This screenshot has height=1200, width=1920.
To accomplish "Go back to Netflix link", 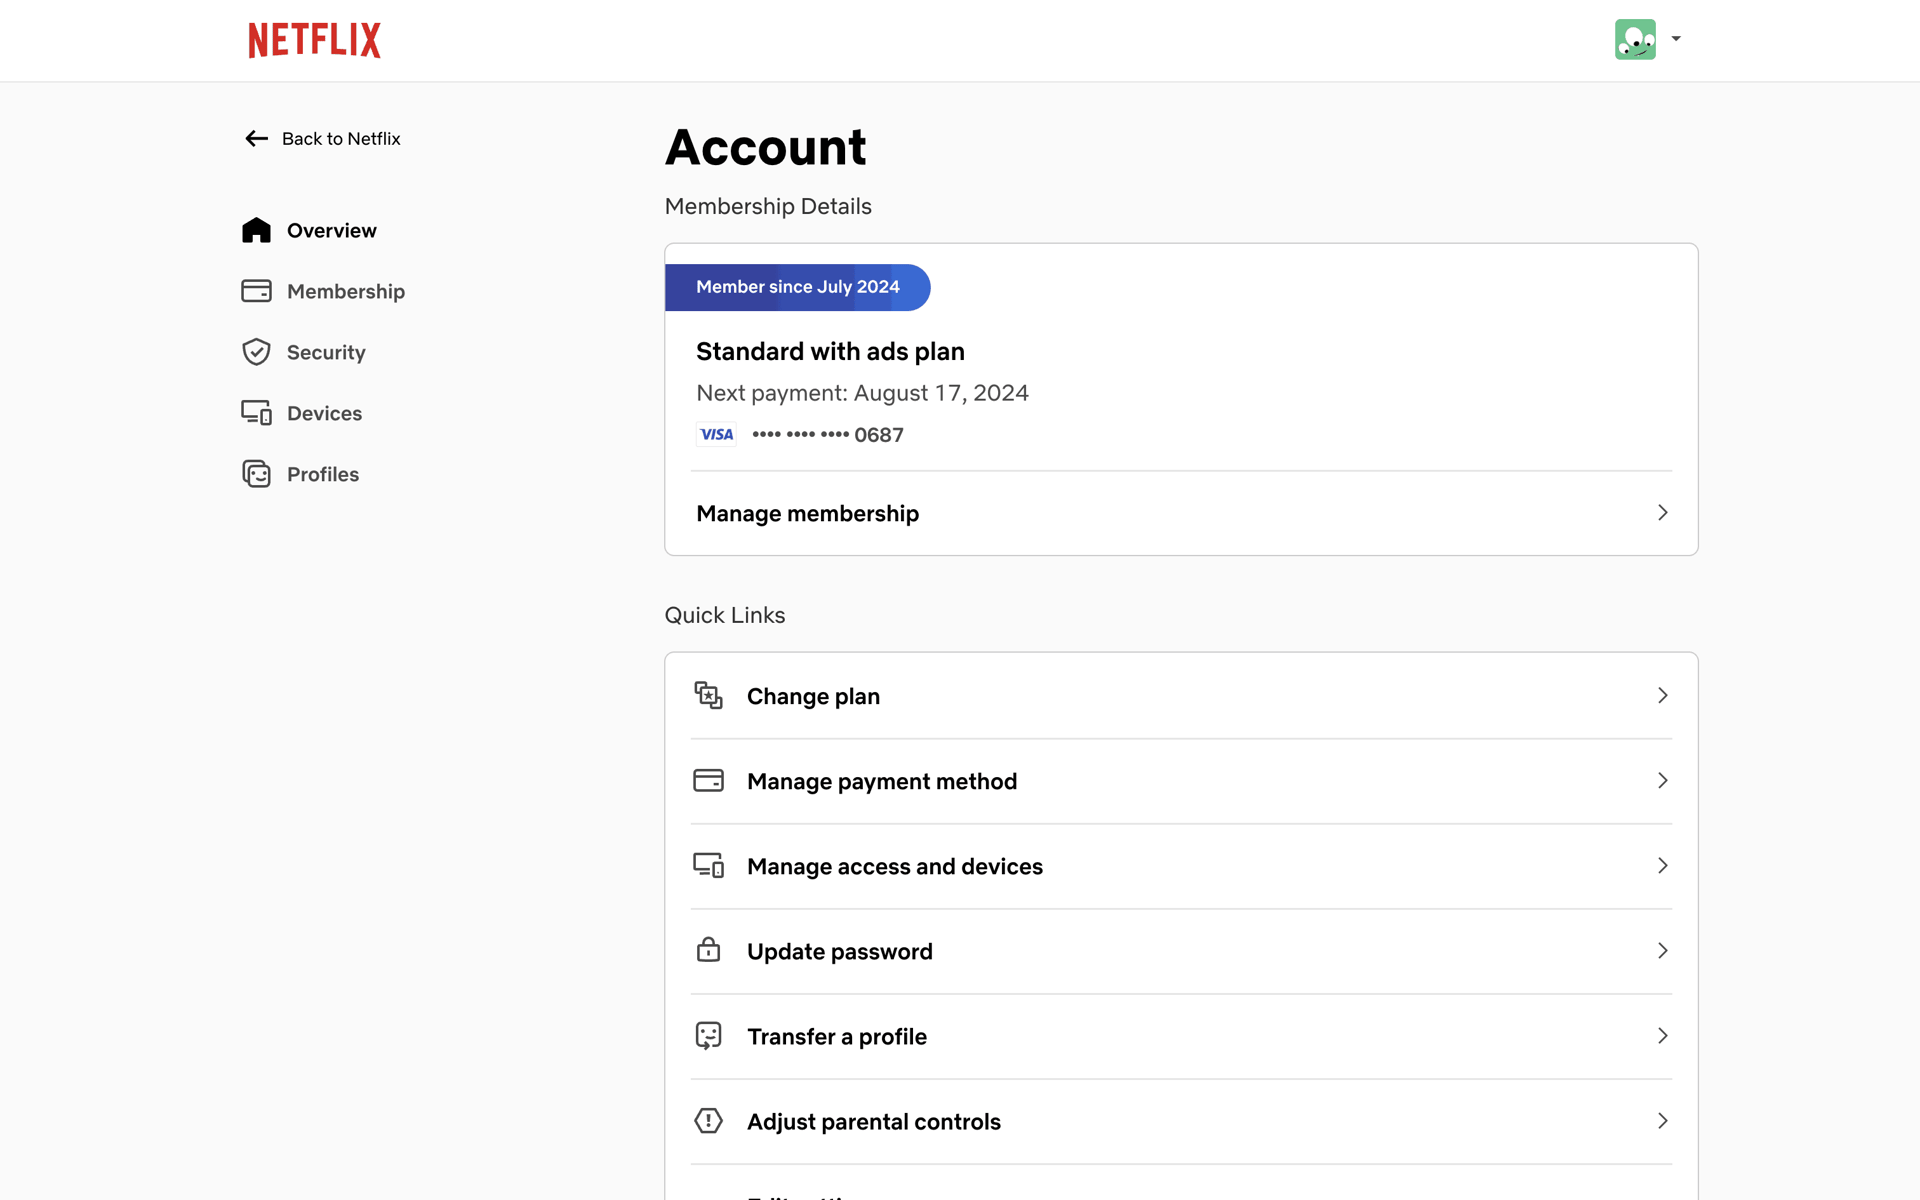I will (341, 139).
